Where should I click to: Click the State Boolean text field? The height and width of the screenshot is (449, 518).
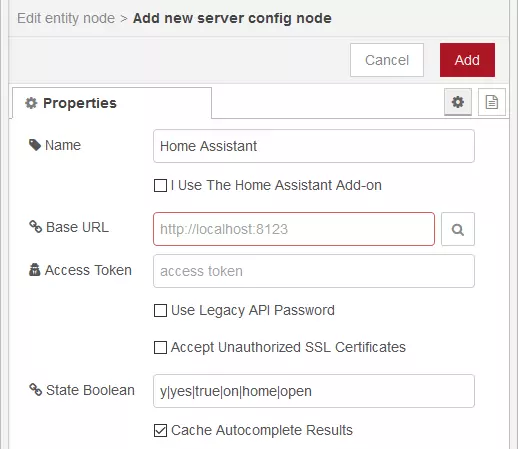(314, 391)
